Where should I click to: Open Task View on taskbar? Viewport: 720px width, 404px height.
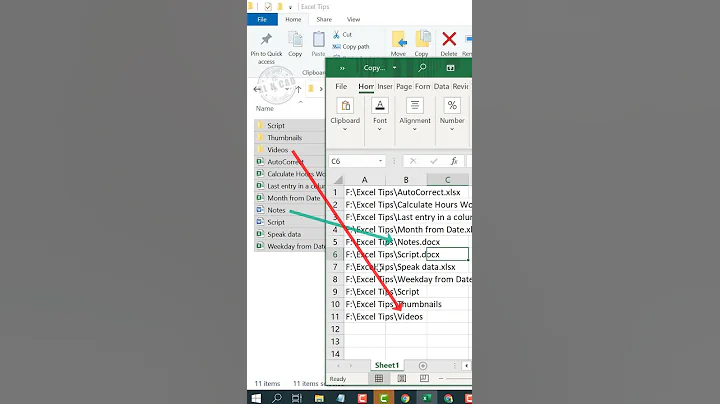pos(297,398)
